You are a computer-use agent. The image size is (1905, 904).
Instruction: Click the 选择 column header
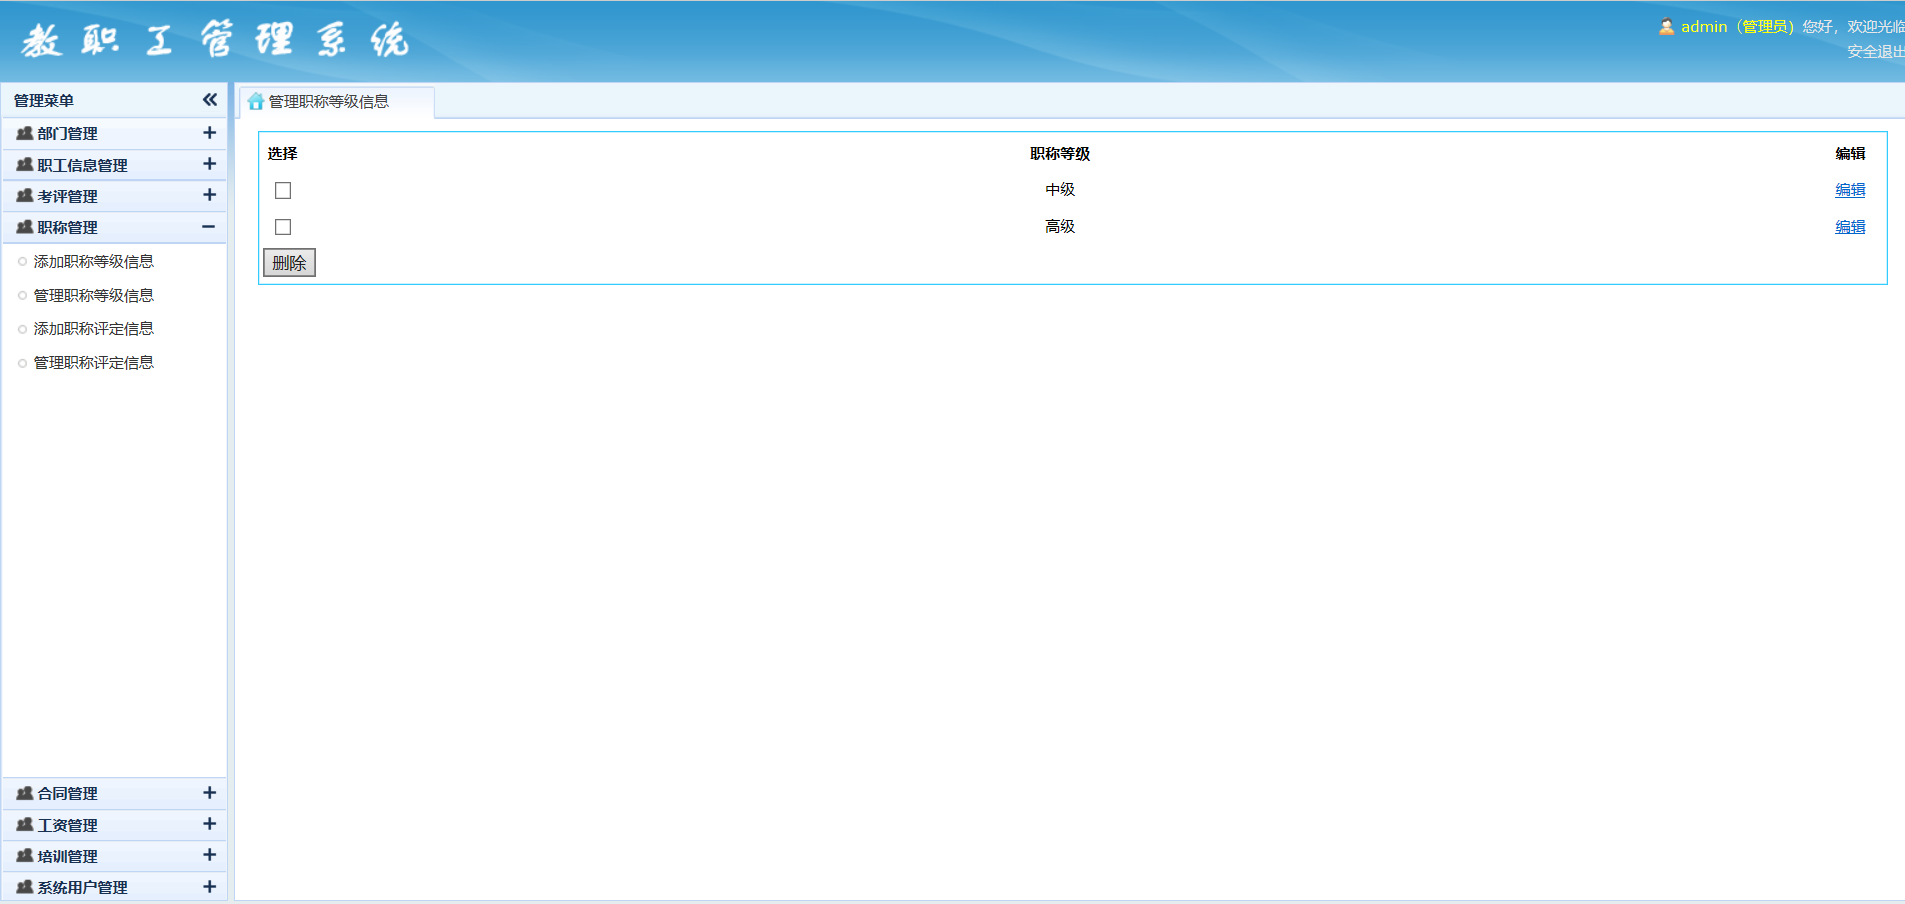[283, 154]
